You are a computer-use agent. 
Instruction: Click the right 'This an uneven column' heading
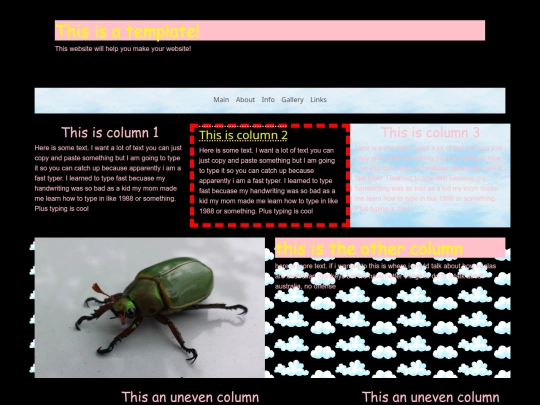tap(430, 397)
